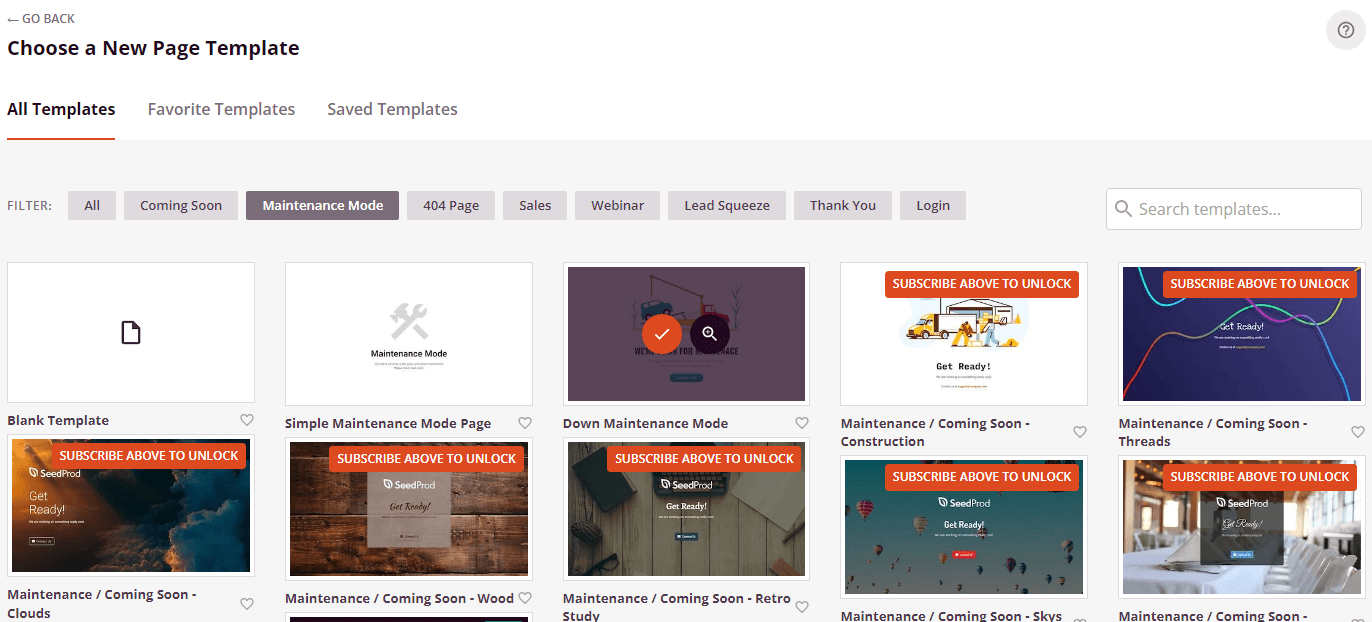Viewport: 1372px width, 622px height.
Task: Favorite the Blank Template using its heart icon
Action: point(247,420)
